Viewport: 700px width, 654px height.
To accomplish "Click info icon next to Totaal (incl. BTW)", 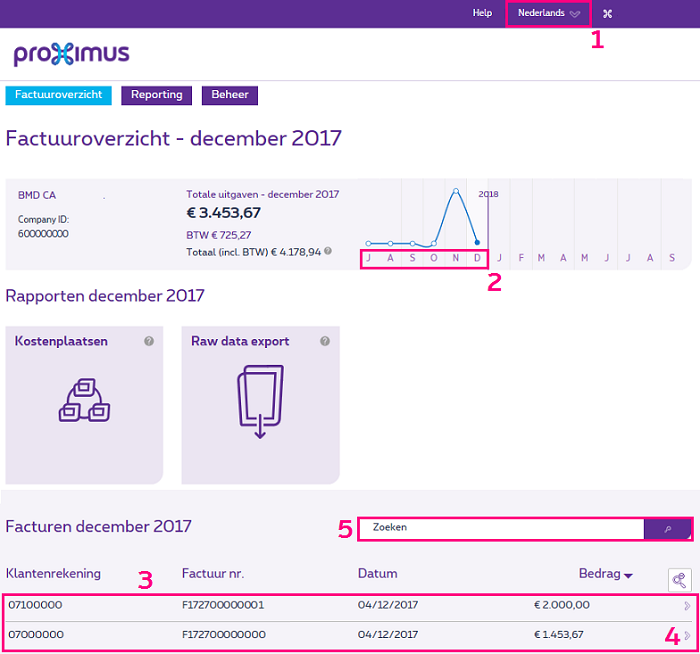I will pos(328,251).
